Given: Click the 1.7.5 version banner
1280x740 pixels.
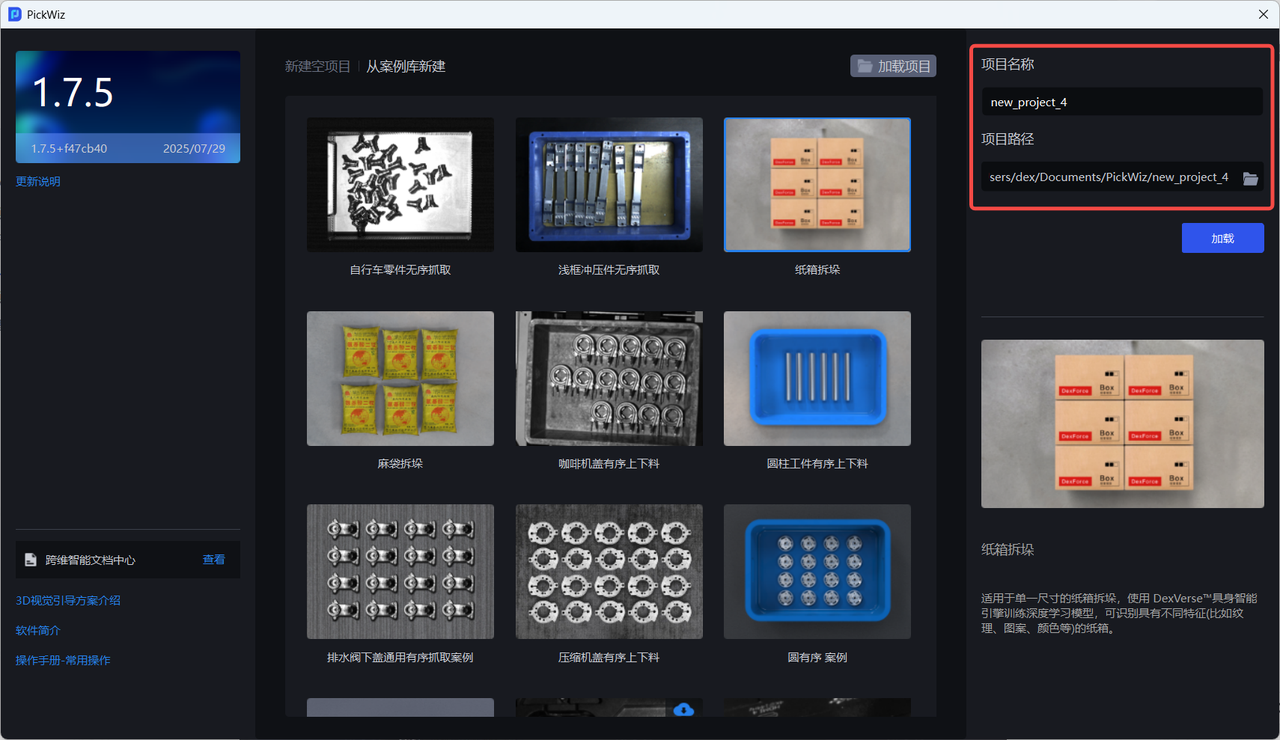Looking at the screenshot, I should point(128,106).
